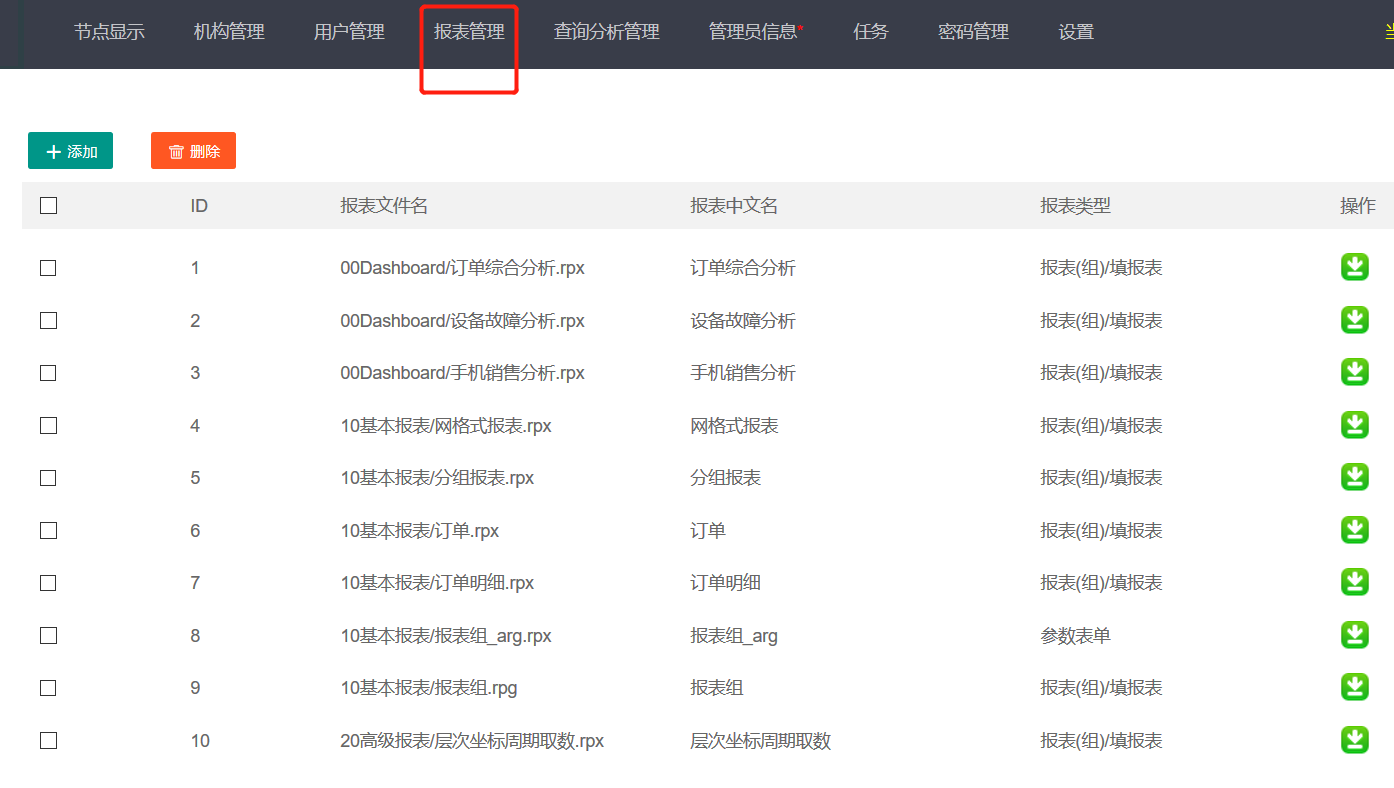Click the ID cell showing 8

click(x=195, y=636)
